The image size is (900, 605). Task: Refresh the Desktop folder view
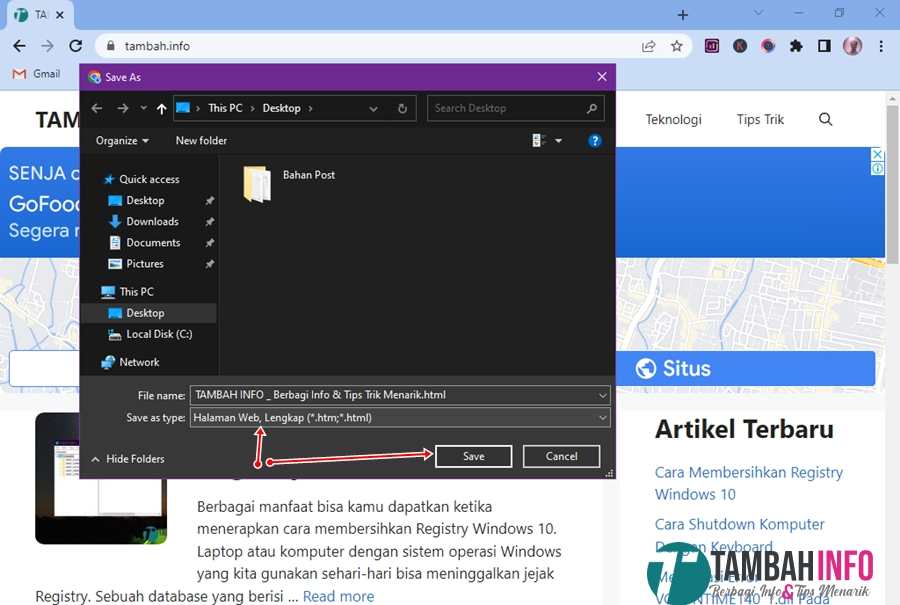[x=402, y=108]
